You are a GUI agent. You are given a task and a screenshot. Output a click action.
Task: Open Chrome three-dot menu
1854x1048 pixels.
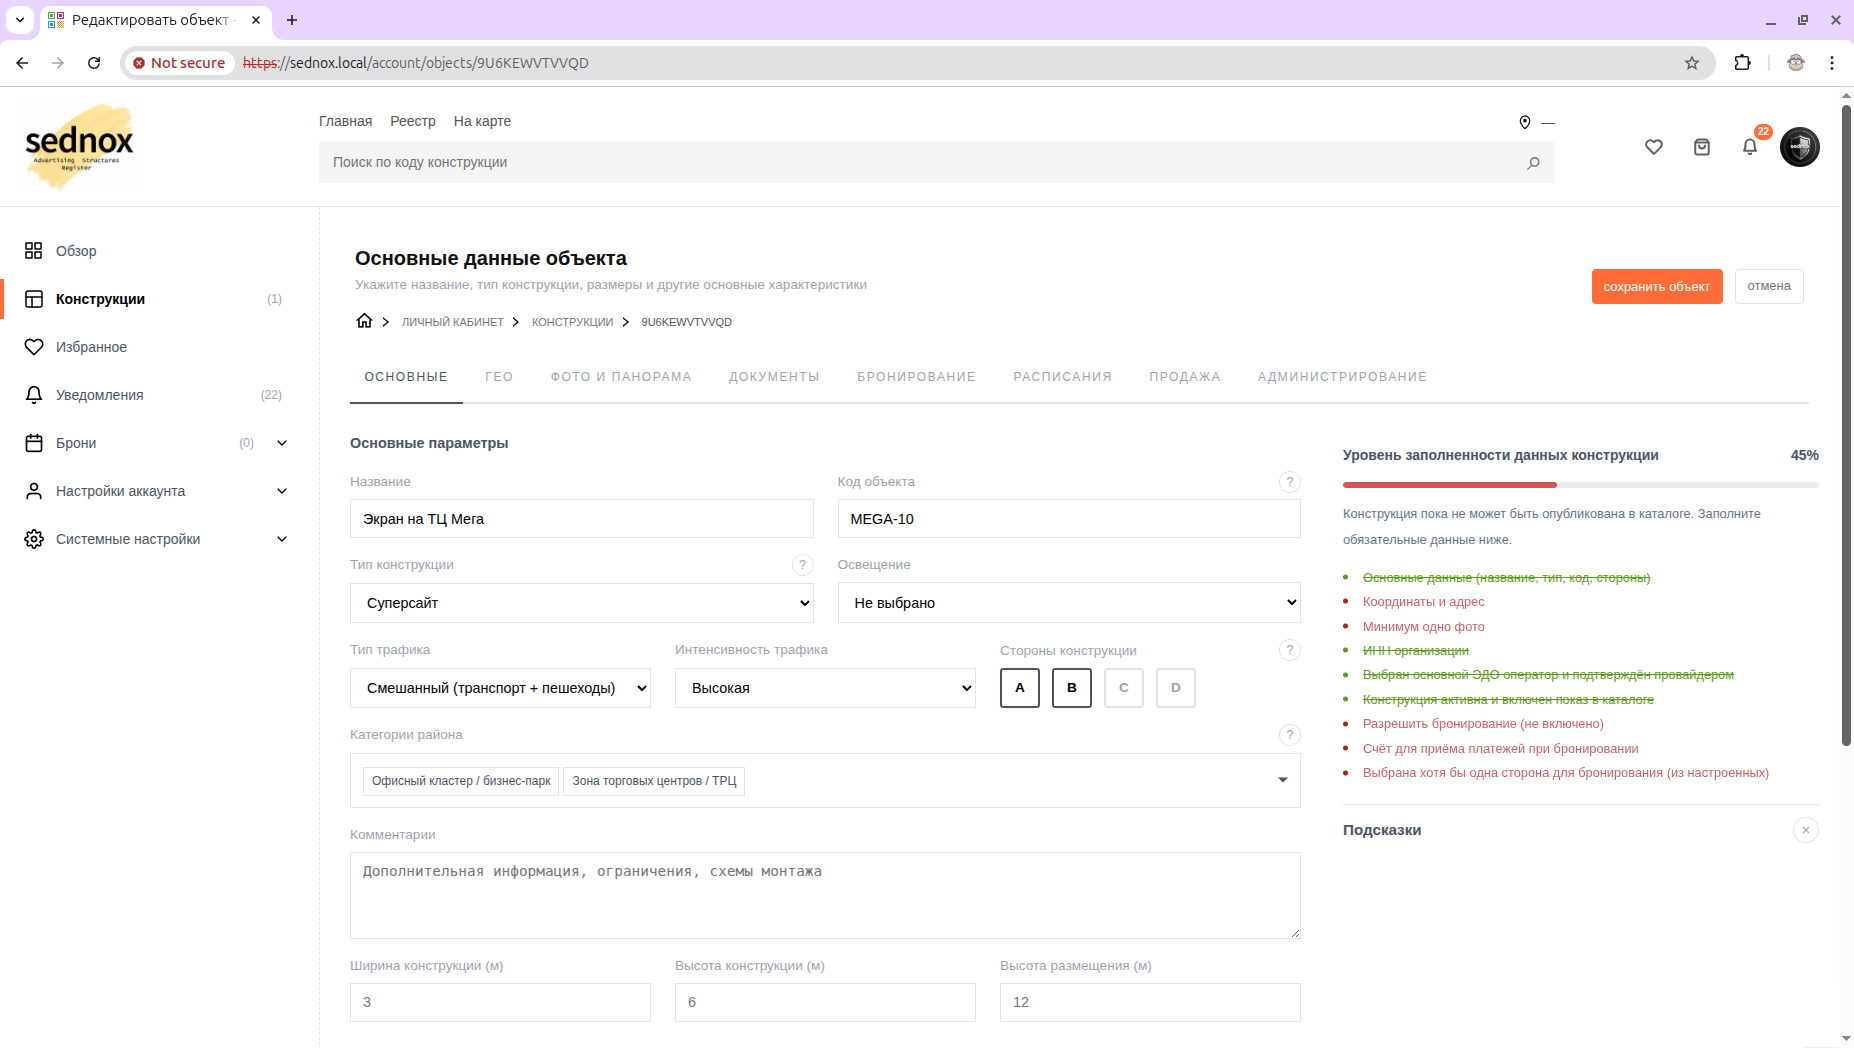[1832, 63]
